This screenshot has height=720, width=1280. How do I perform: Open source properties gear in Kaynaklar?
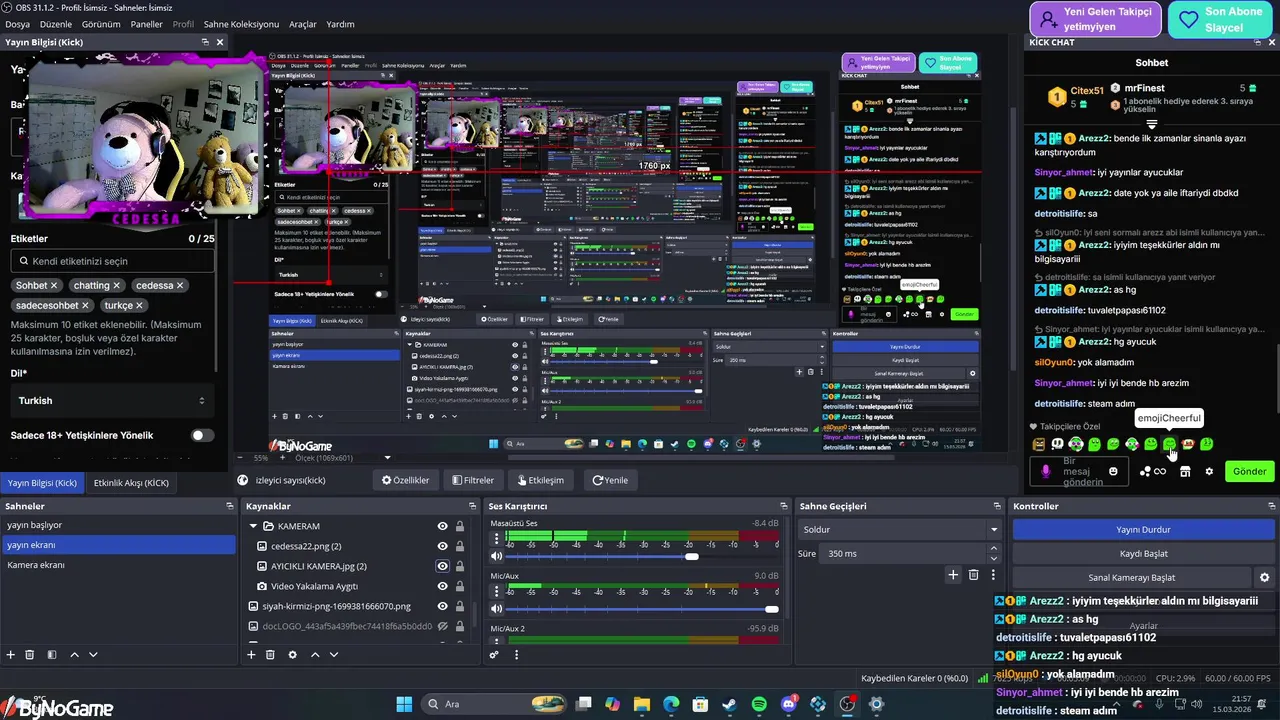coord(292,655)
